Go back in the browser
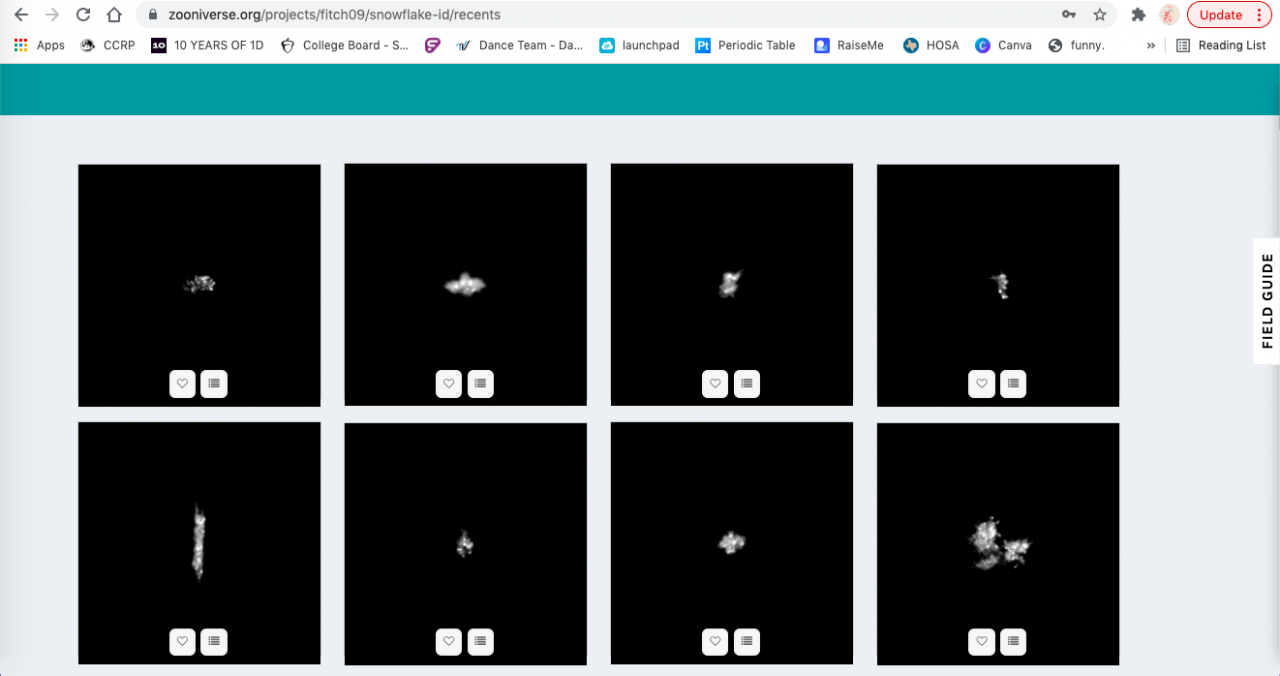The height and width of the screenshot is (676, 1280). point(21,15)
